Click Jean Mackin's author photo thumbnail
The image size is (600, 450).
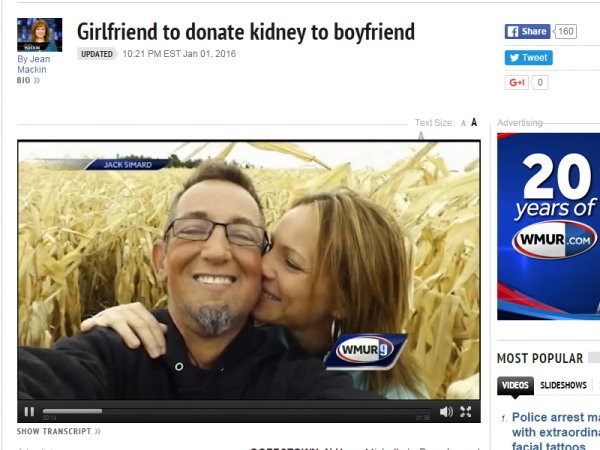(39, 35)
